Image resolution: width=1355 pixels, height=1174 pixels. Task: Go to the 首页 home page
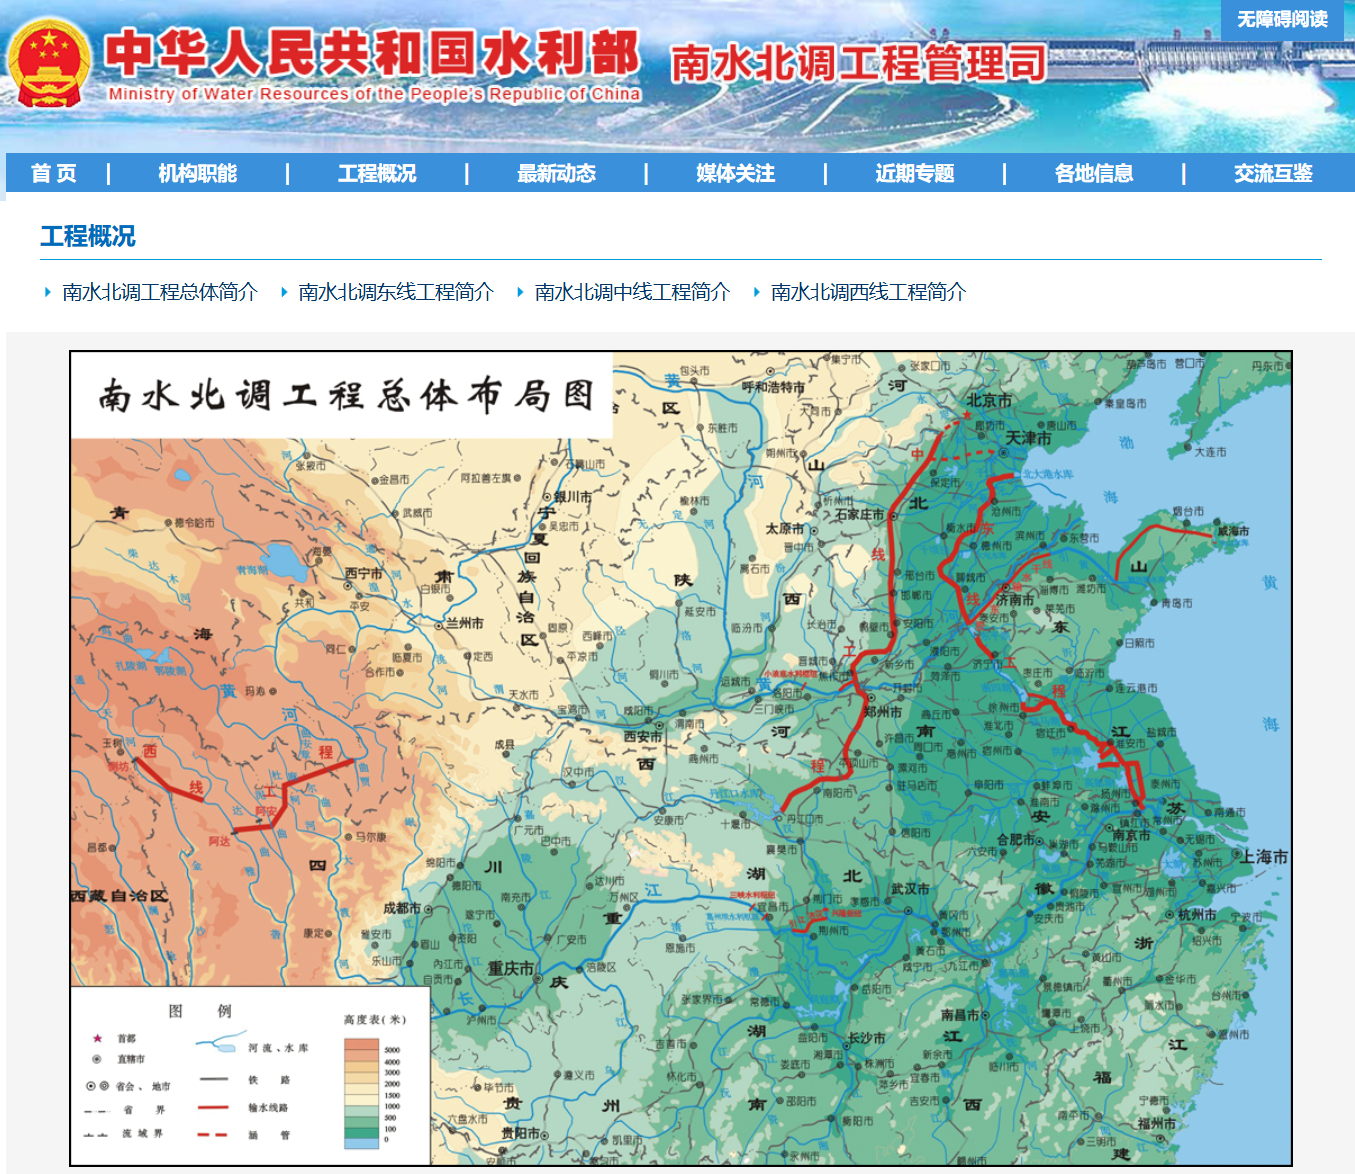click(x=54, y=173)
